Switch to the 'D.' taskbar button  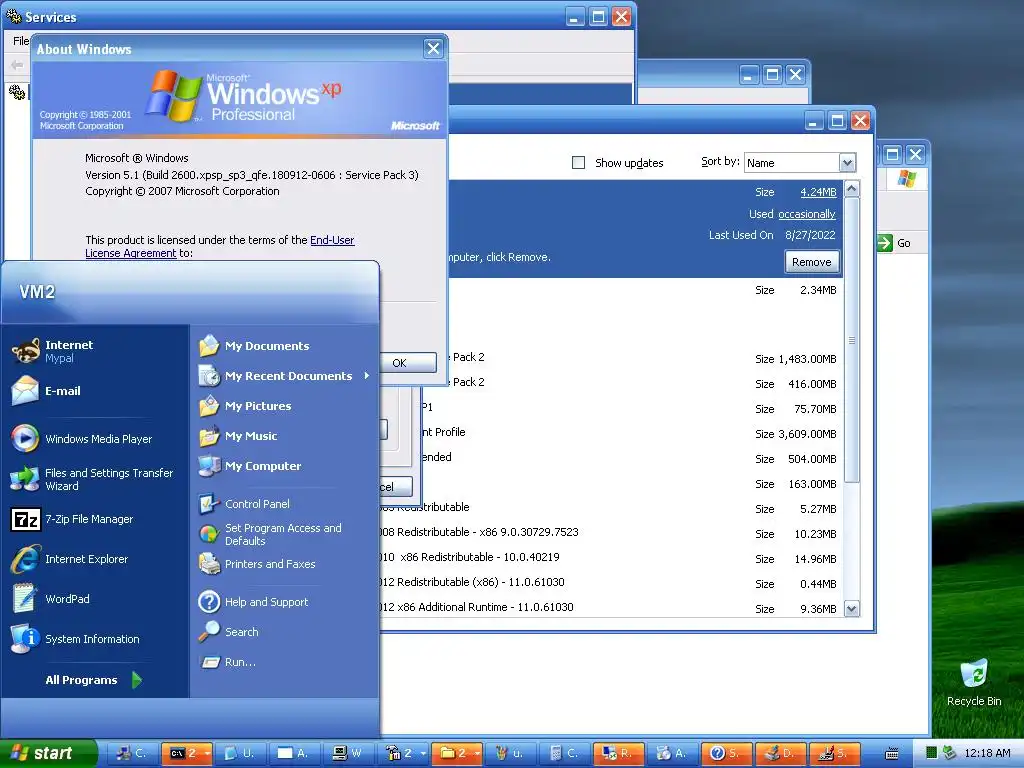click(780, 753)
